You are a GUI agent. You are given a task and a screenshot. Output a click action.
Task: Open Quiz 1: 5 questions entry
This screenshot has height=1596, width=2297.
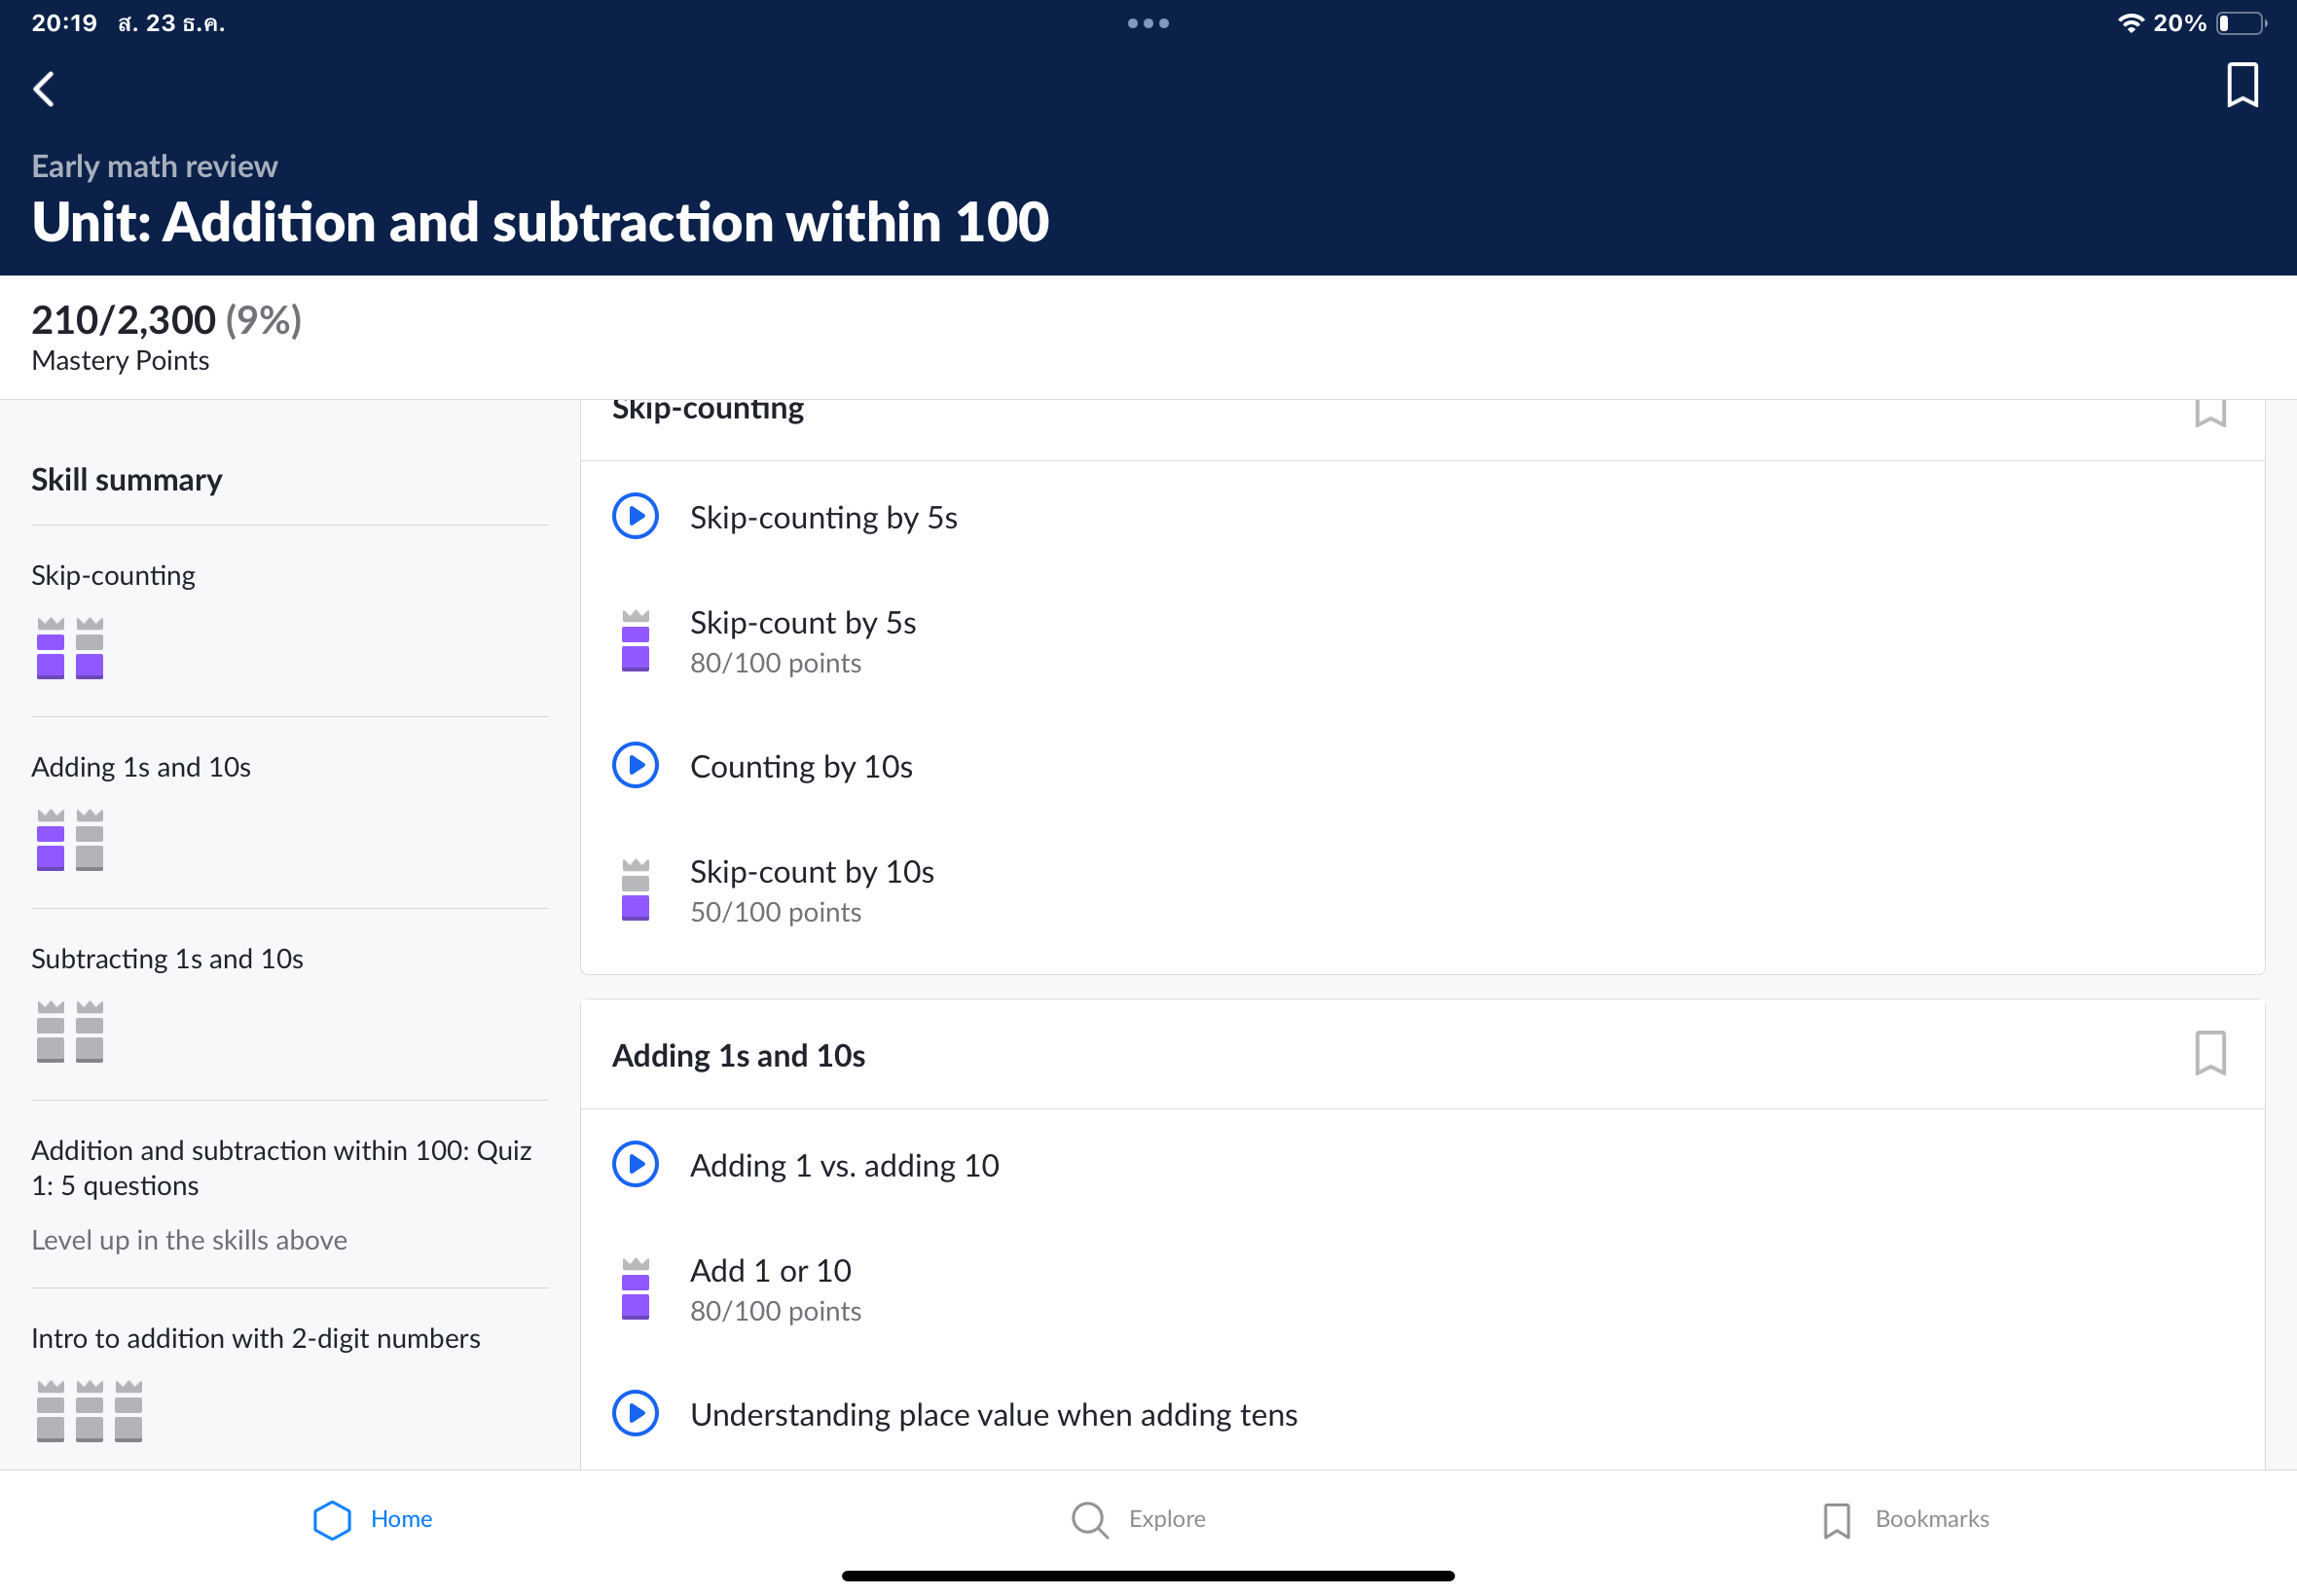click(x=281, y=1167)
